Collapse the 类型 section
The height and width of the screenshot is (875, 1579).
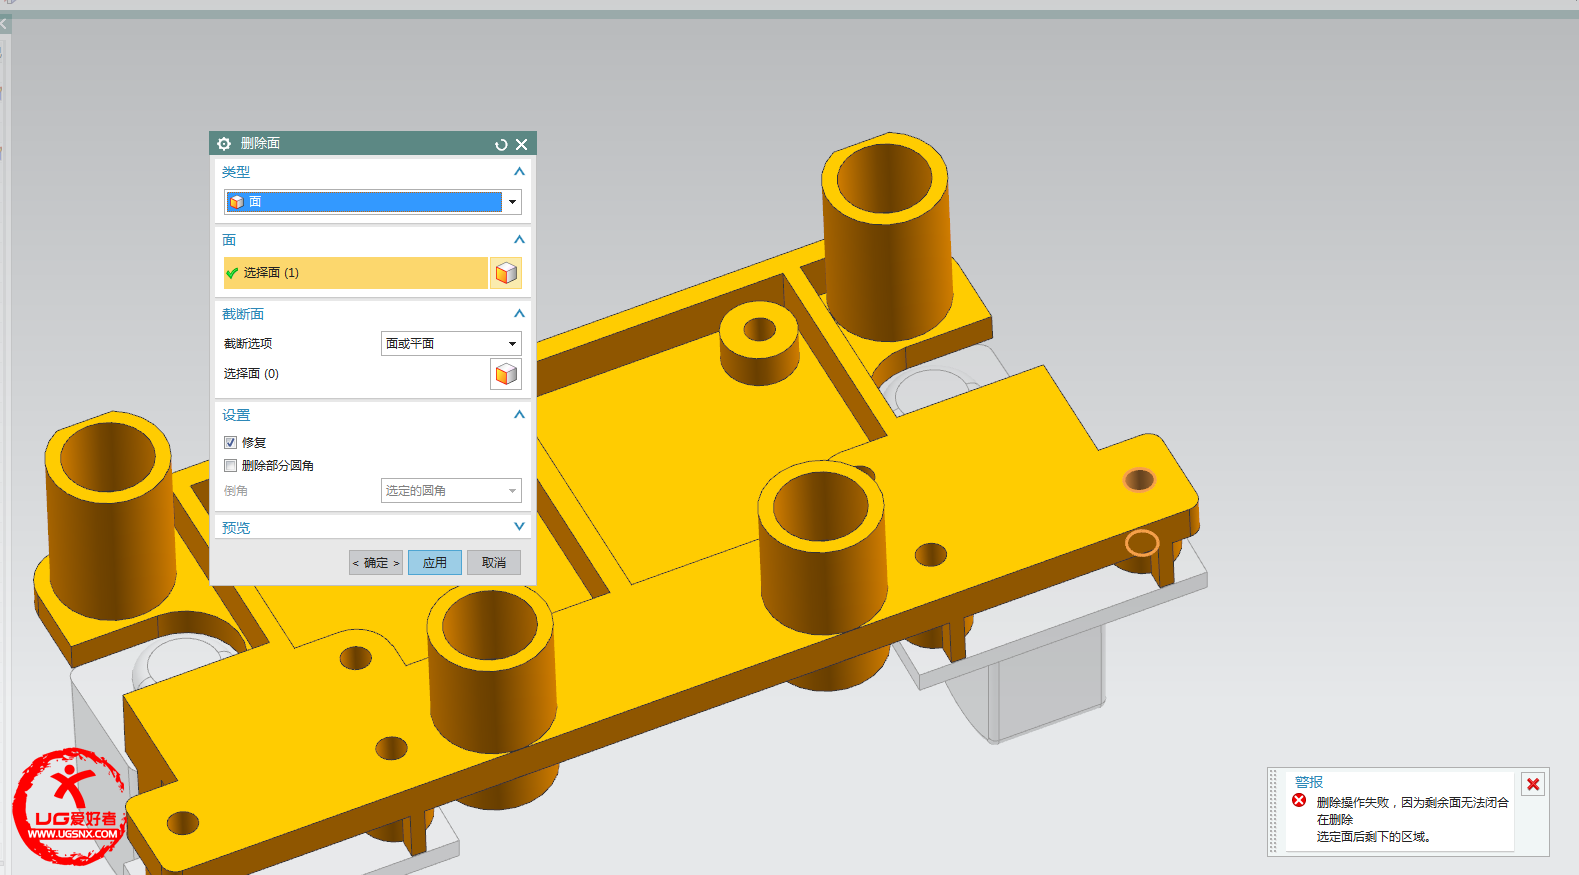click(x=519, y=172)
